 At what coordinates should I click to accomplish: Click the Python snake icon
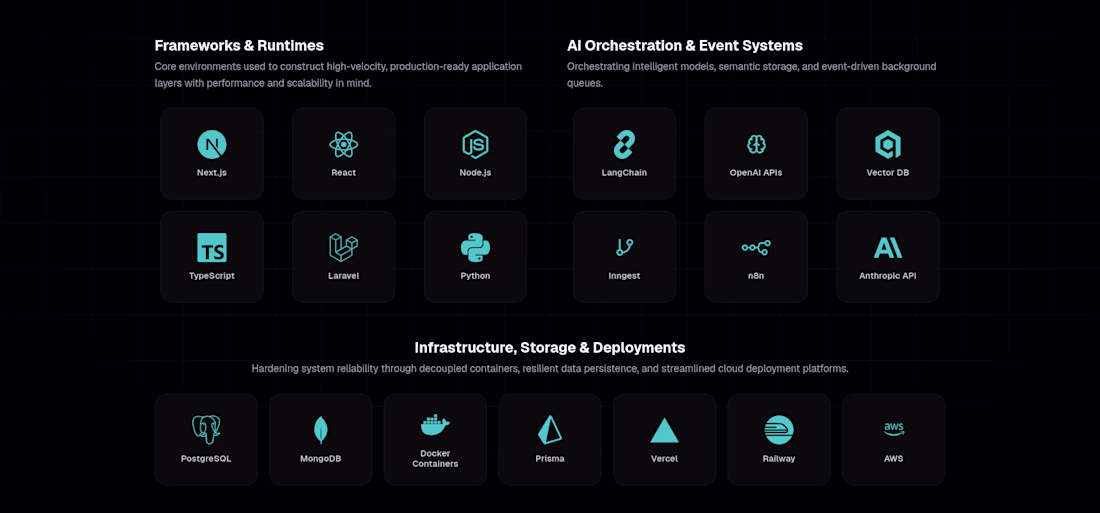pos(476,248)
